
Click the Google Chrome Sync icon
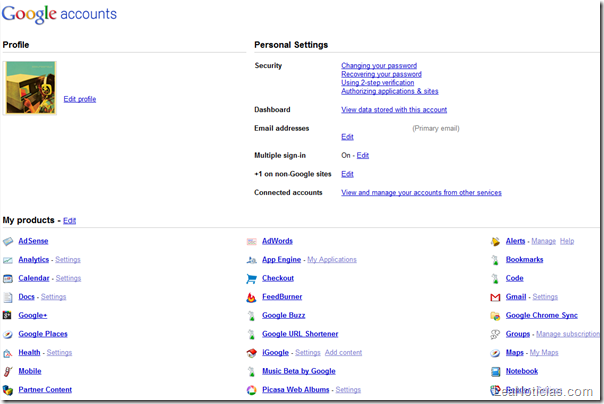(x=495, y=316)
